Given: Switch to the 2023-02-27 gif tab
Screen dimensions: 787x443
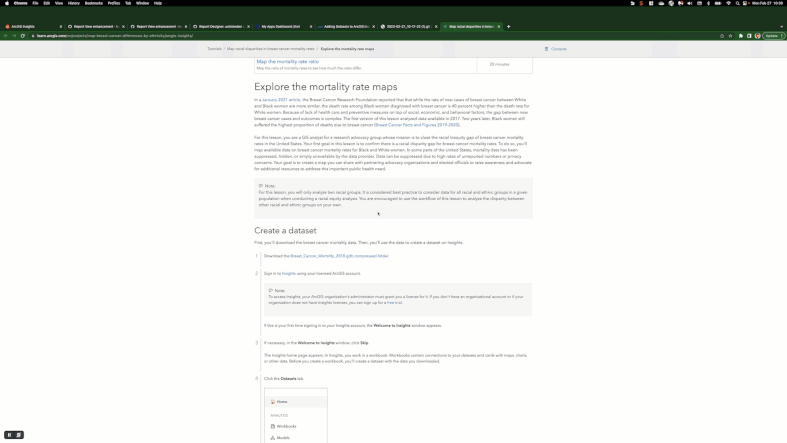Looking at the screenshot, I should pyautogui.click(x=407, y=27).
